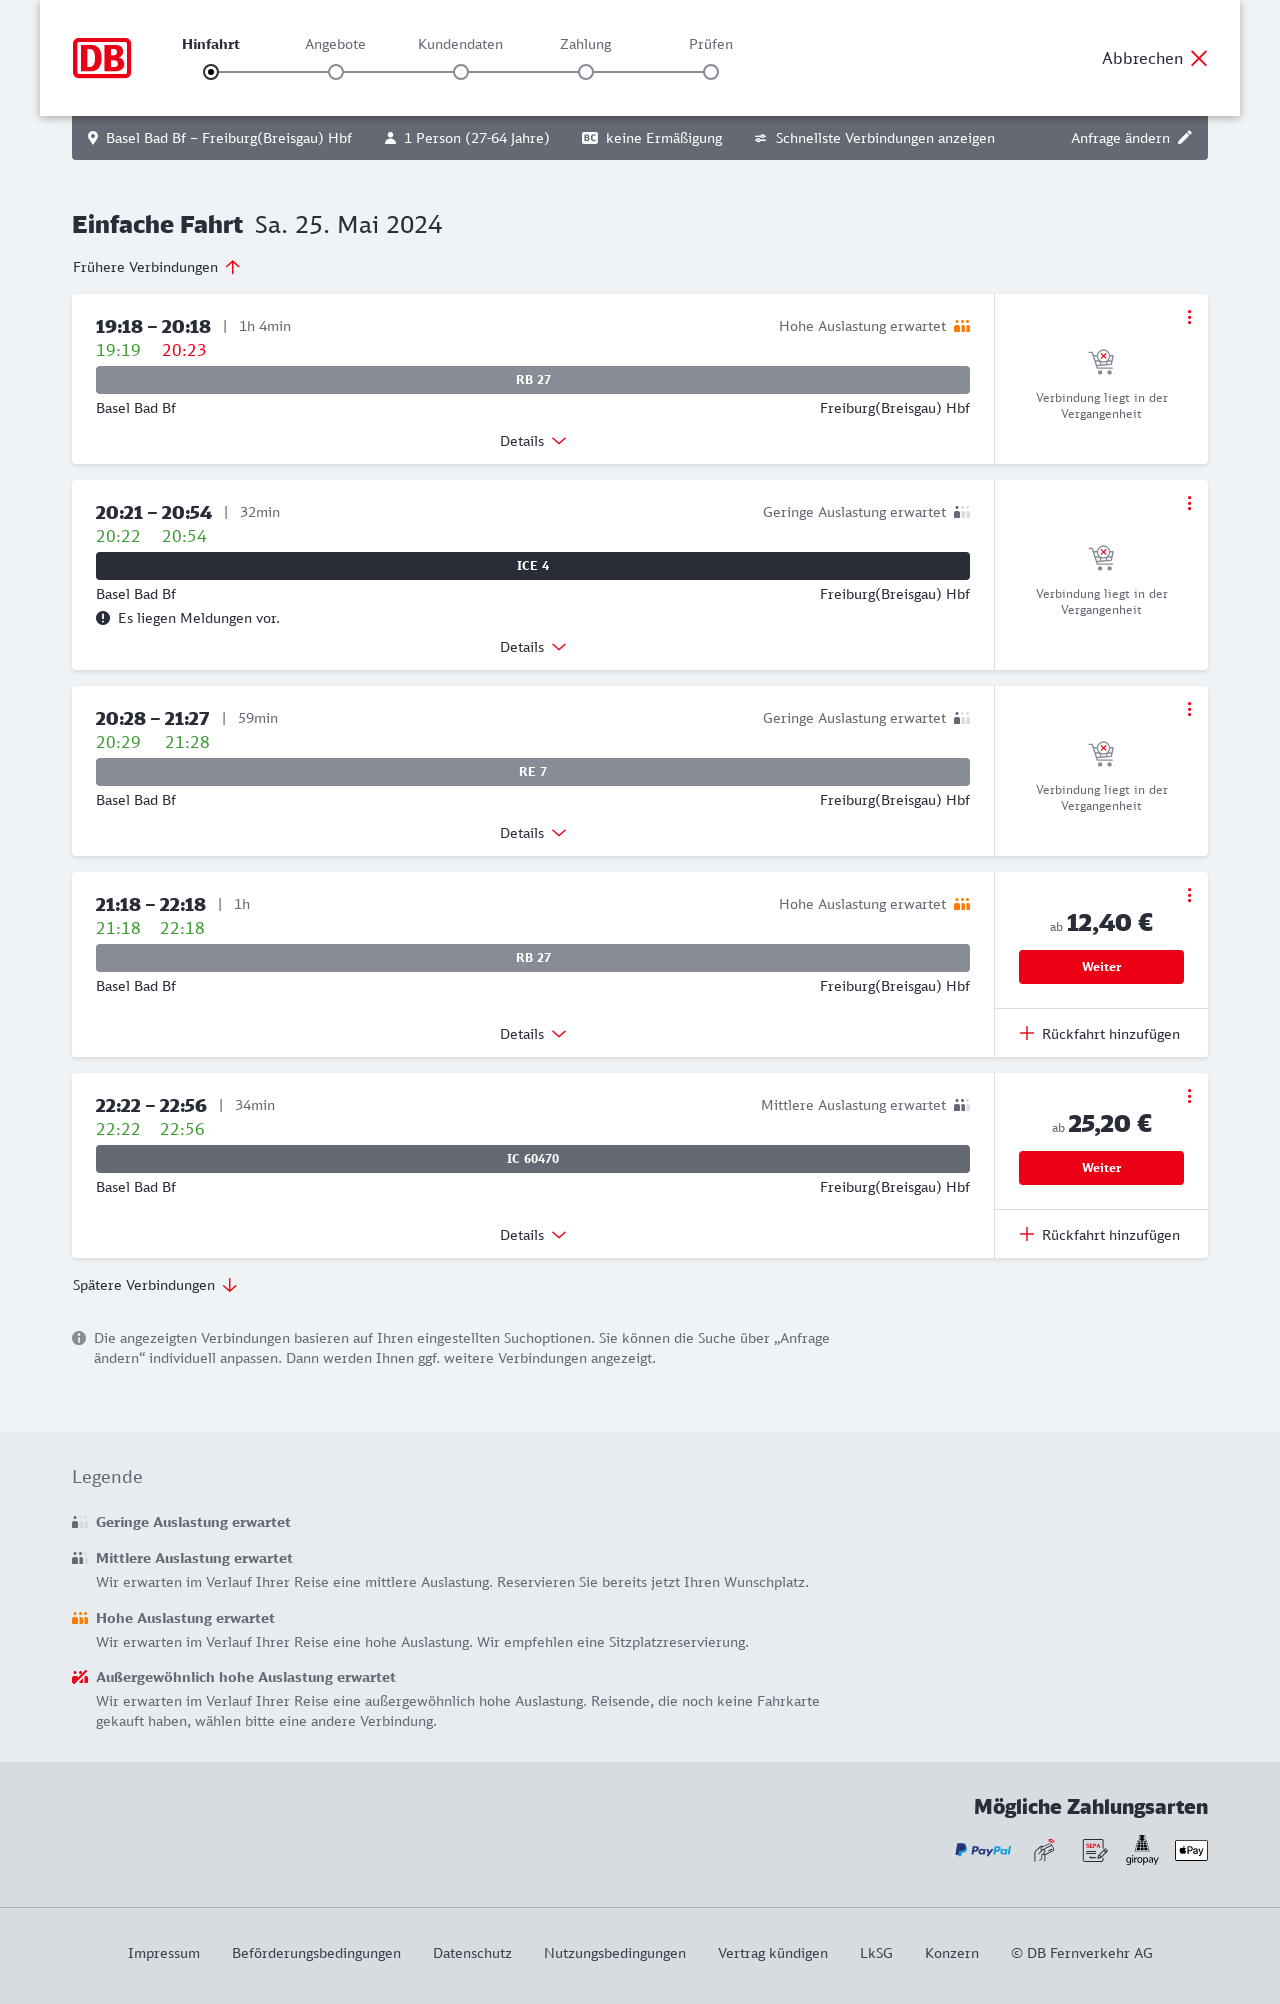
Task: Select the Angebote step in progress bar
Action: (x=336, y=72)
